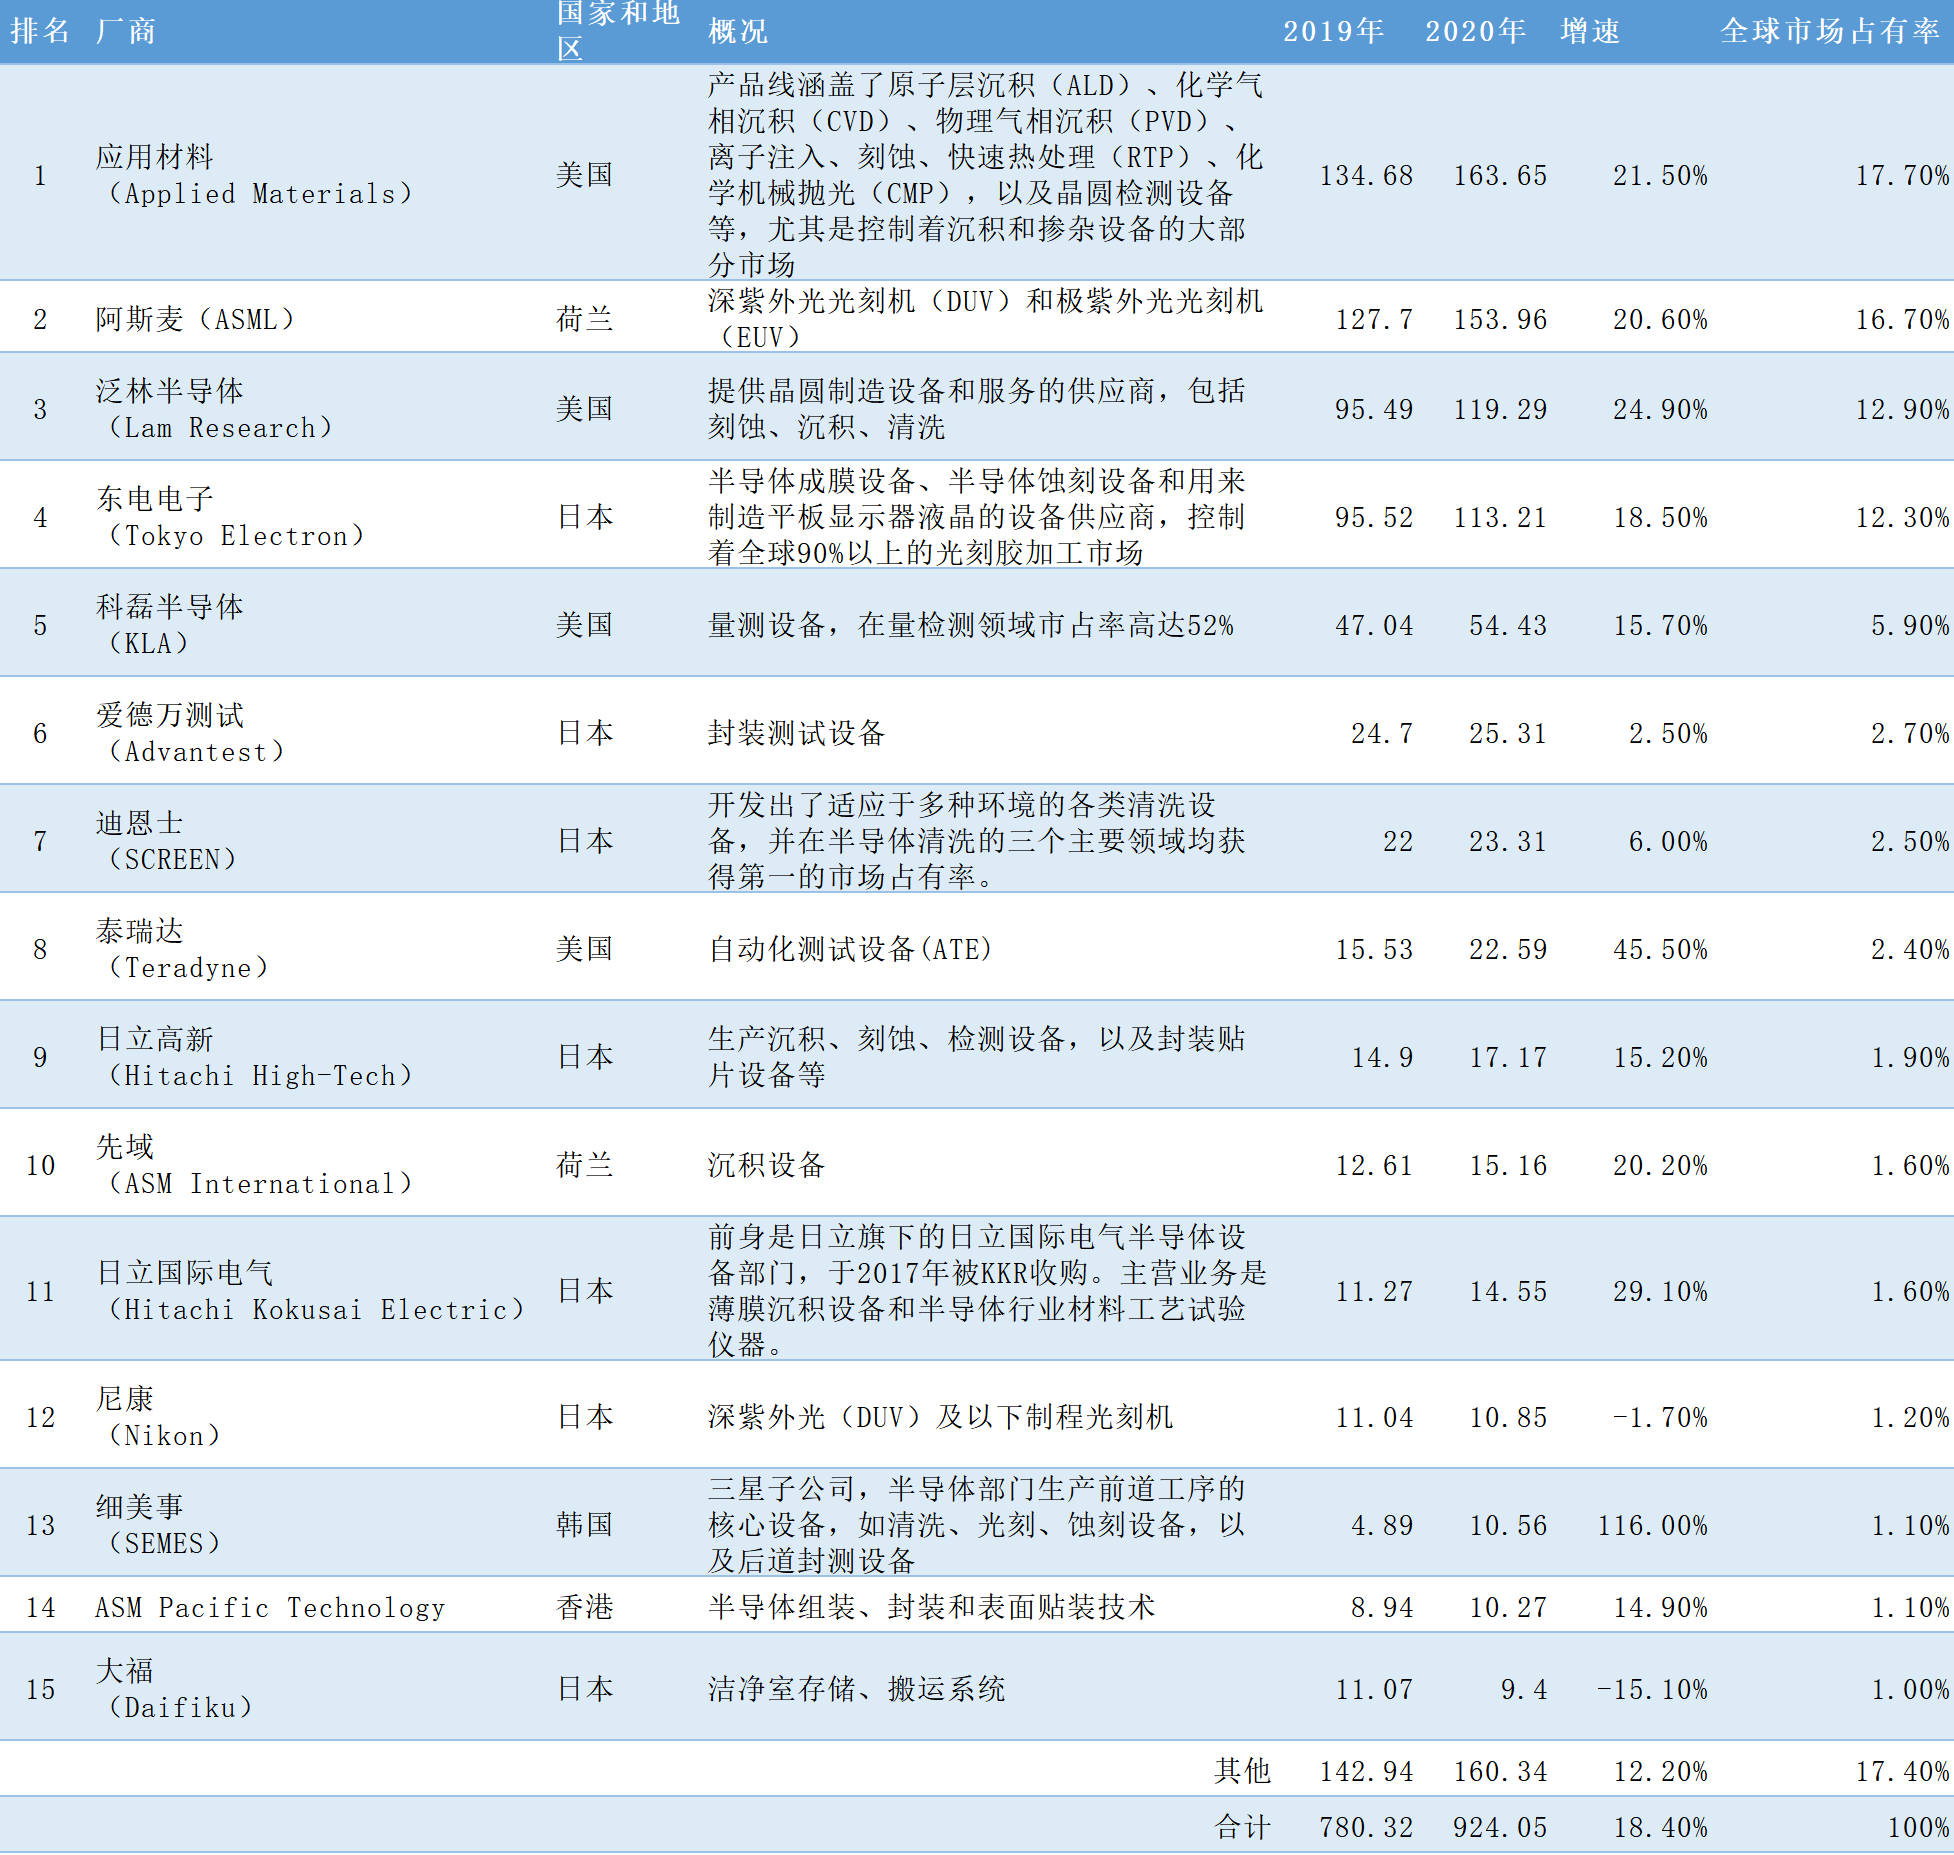This screenshot has height=1855, width=1954.
Task: Select the 119.29 Lam Research value
Action: coord(1500,409)
